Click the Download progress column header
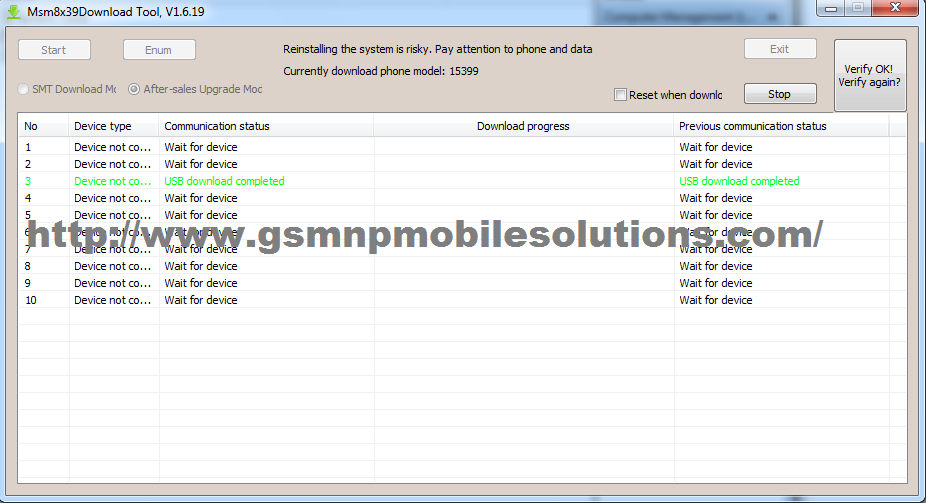Image resolution: width=926 pixels, height=503 pixels. [523, 126]
